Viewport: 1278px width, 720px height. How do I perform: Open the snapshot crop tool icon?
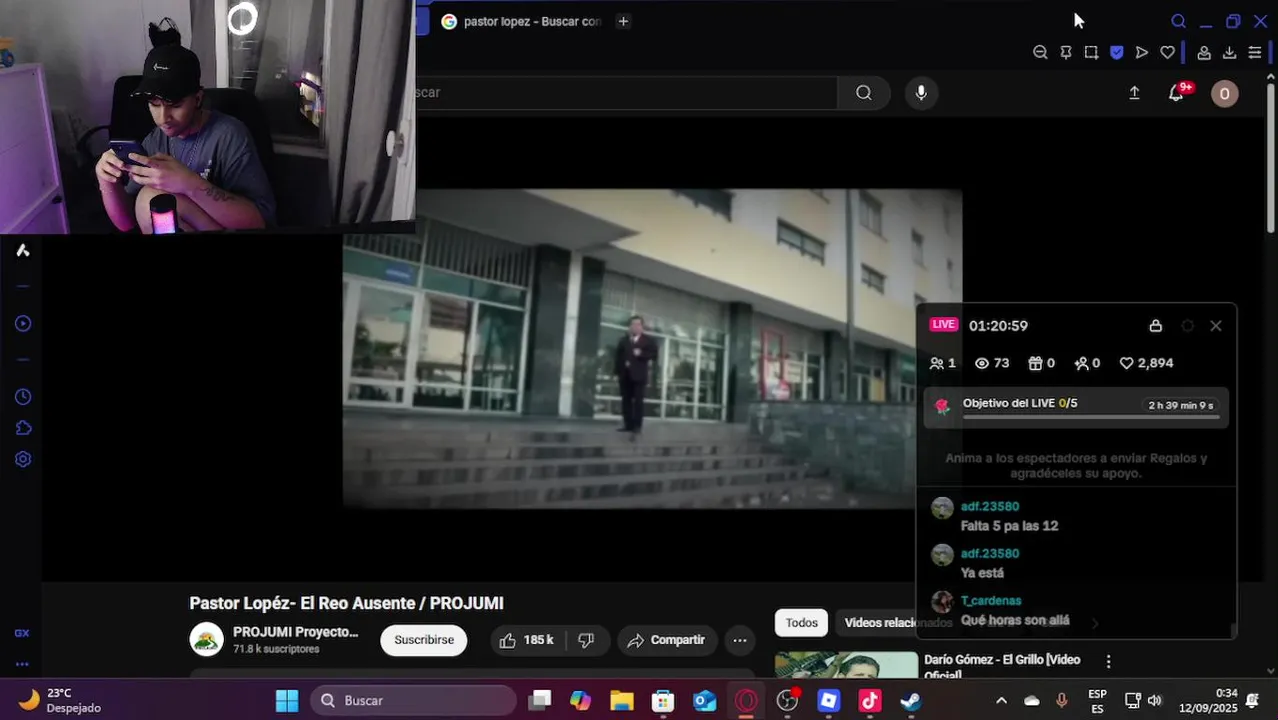[x=1091, y=52]
